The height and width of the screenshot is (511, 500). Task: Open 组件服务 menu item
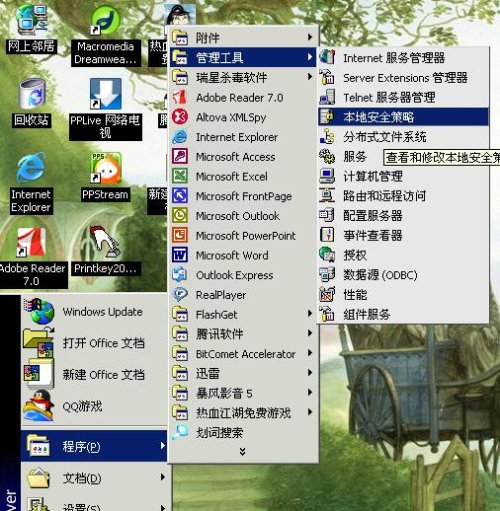(403, 314)
